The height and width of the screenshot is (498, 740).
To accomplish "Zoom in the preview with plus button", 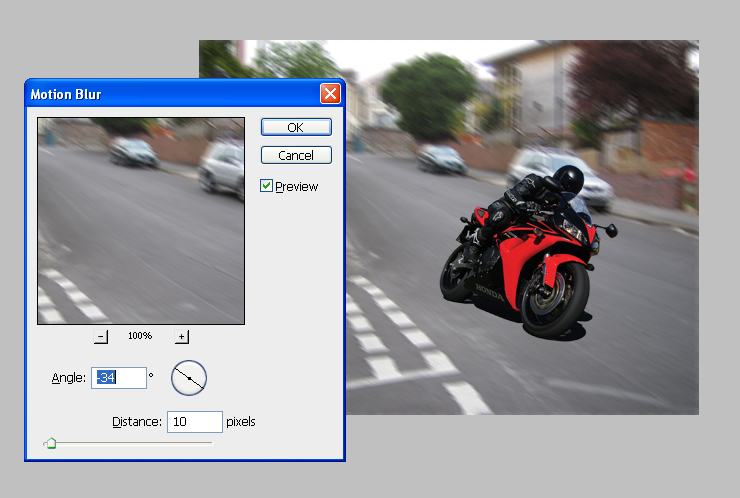I will coord(181,336).
